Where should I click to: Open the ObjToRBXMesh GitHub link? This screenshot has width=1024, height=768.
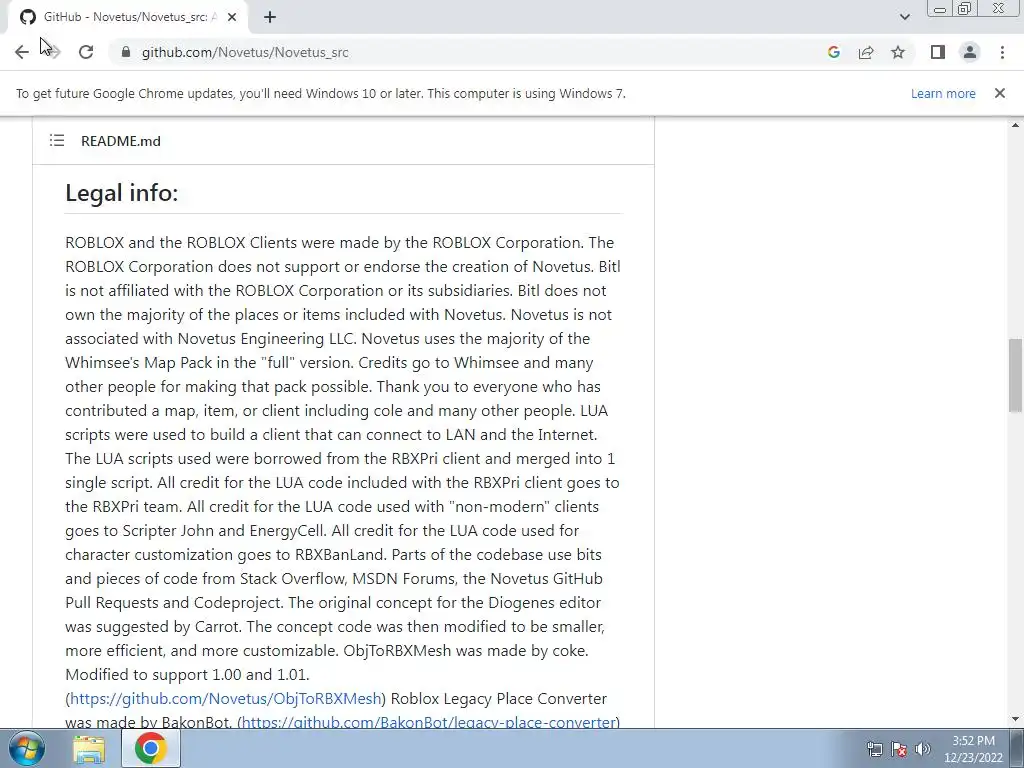click(x=225, y=699)
